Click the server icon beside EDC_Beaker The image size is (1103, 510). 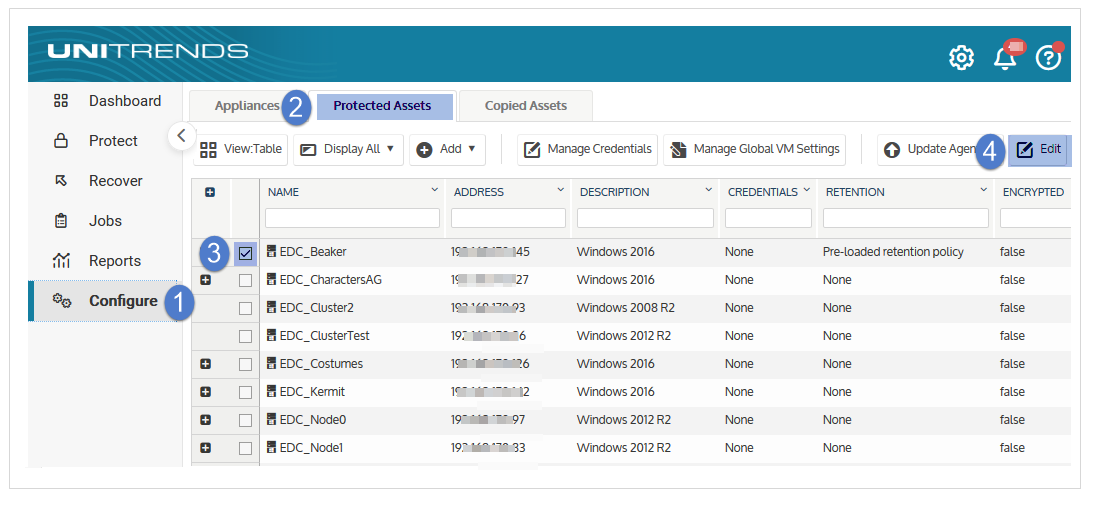point(272,251)
